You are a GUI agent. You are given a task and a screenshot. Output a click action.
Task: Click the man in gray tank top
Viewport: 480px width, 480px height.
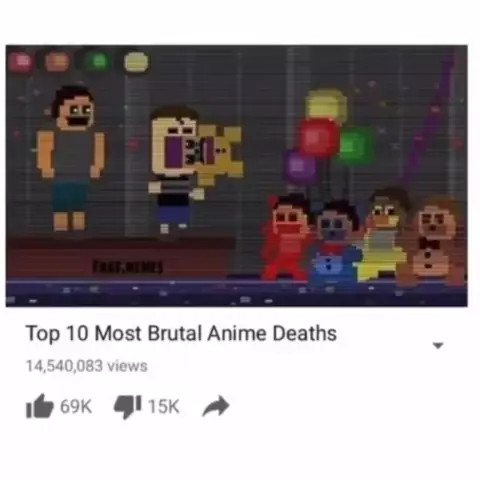(x=70, y=158)
